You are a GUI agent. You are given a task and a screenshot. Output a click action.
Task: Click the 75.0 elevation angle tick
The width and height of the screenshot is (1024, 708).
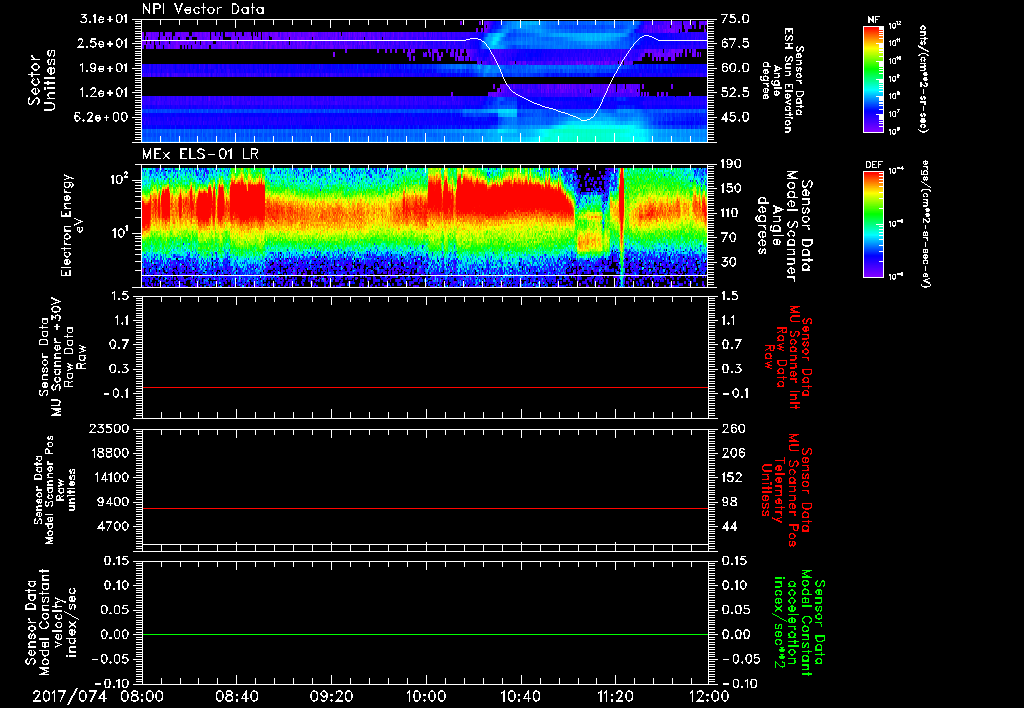tap(735, 19)
